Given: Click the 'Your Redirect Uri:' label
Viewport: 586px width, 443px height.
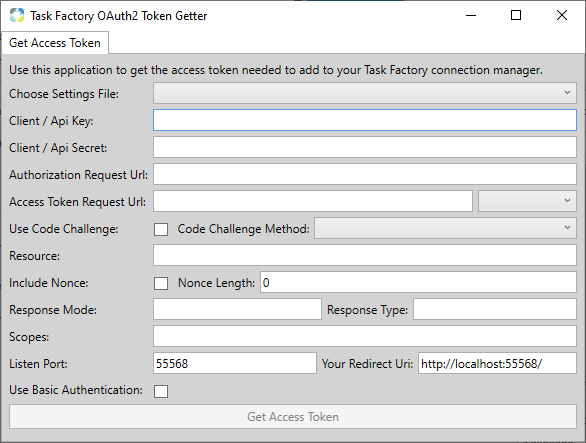Looking at the screenshot, I should click(x=367, y=364).
